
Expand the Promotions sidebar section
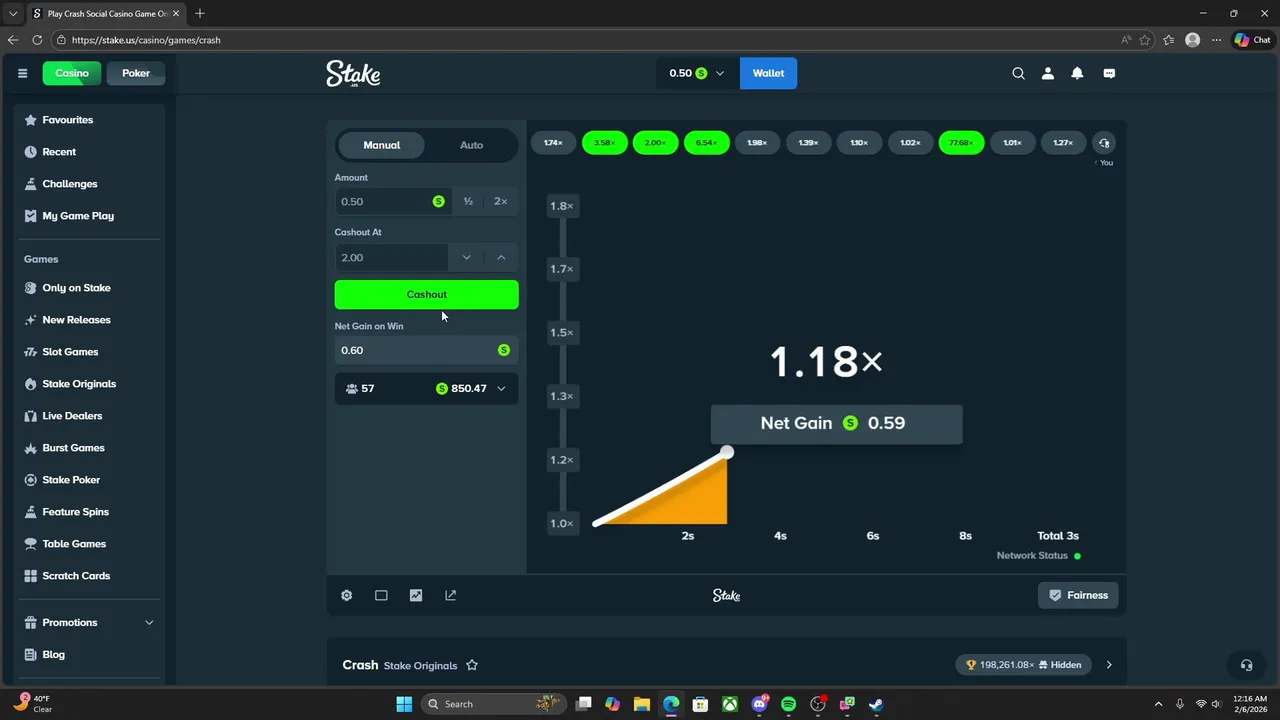pyautogui.click(x=90, y=622)
